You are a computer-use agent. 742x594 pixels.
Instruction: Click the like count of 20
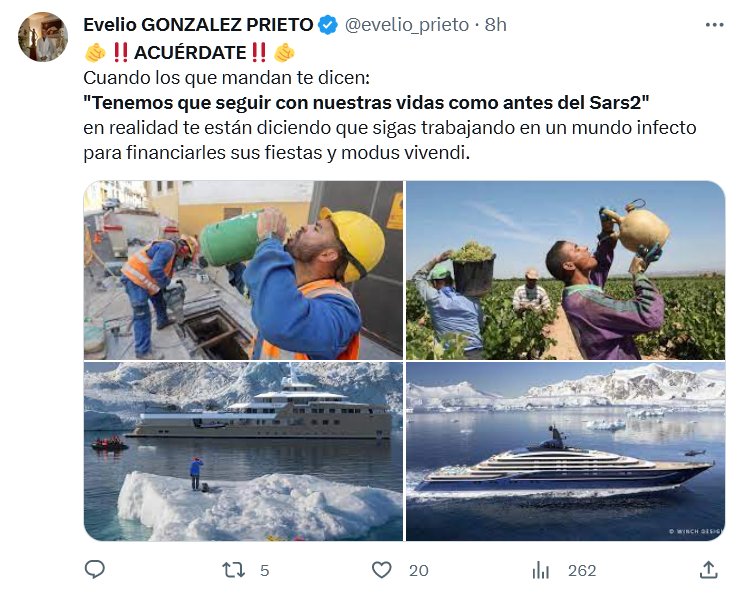[419, 571]
